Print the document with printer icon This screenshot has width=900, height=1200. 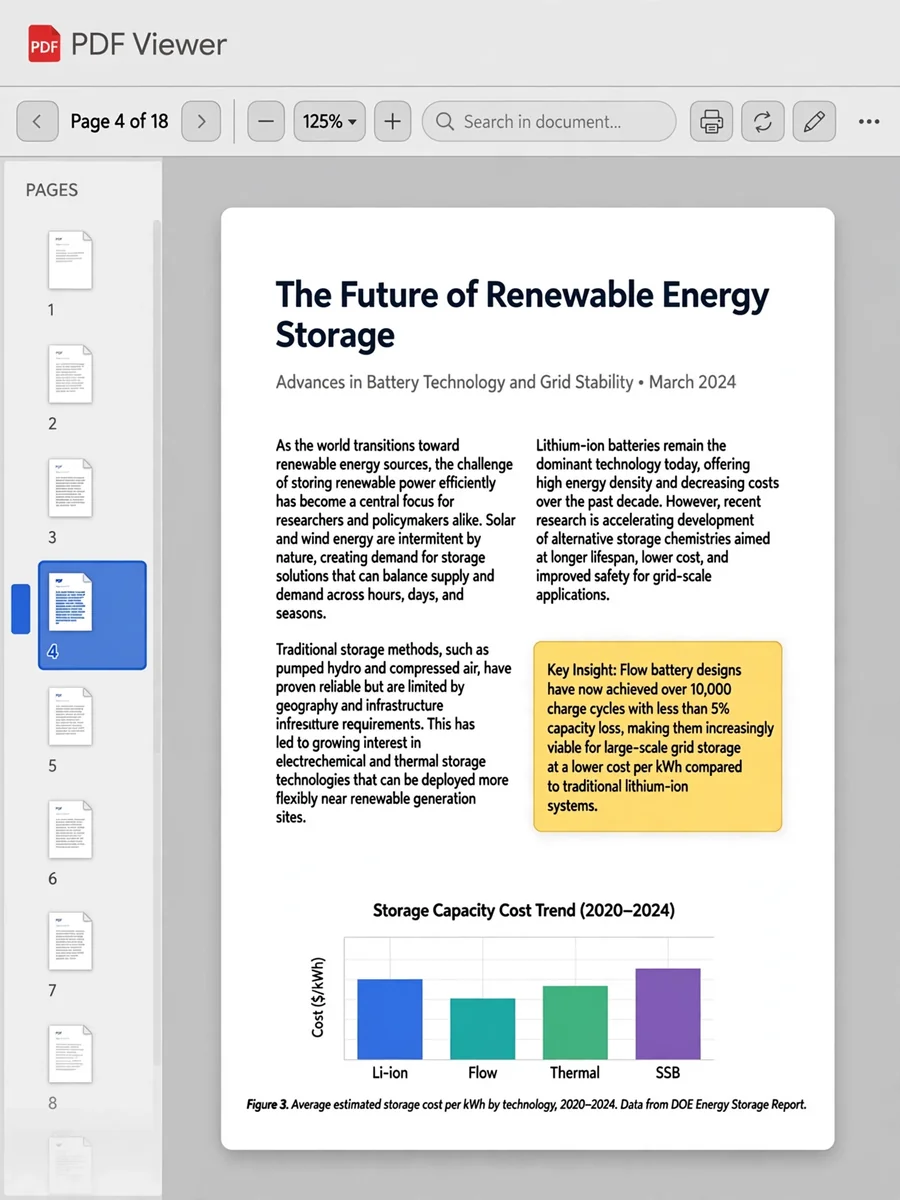[711, 122]
